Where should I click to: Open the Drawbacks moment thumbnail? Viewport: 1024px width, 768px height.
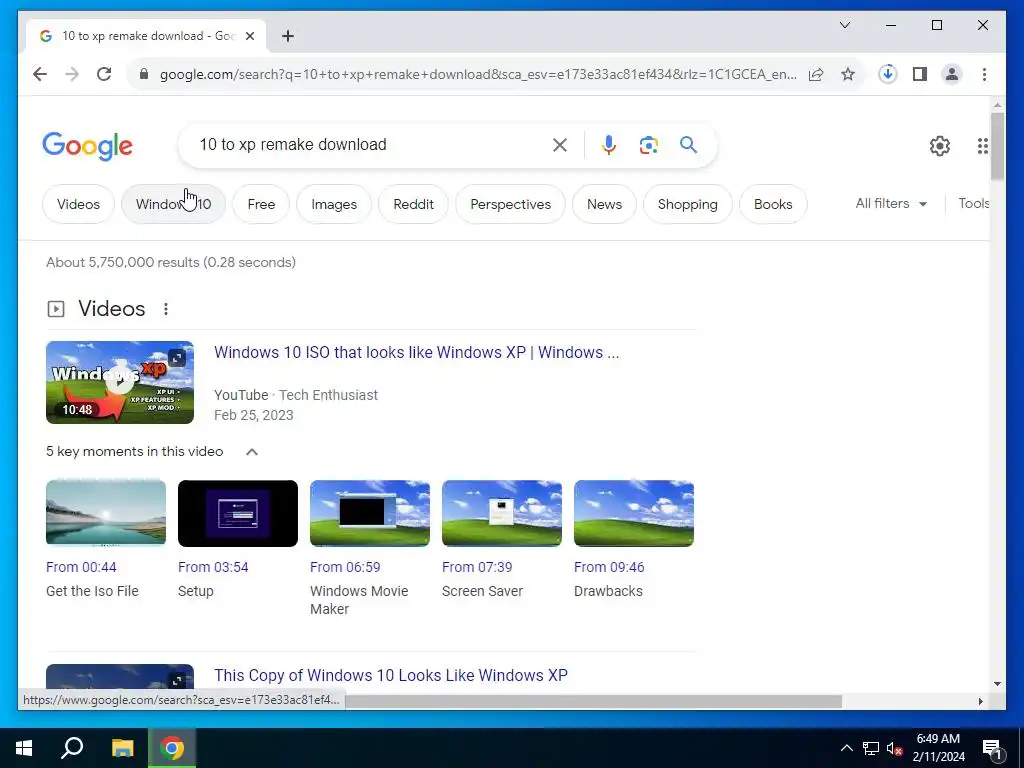point(633,513)
